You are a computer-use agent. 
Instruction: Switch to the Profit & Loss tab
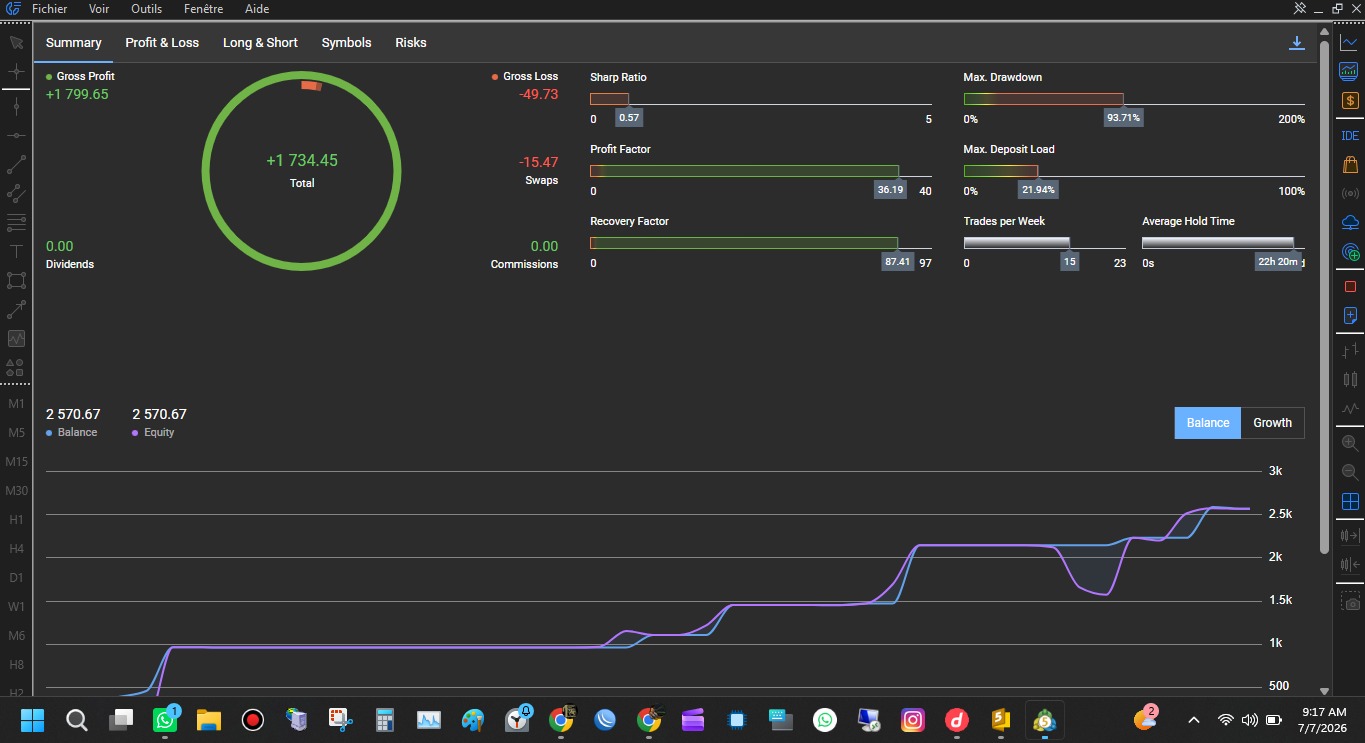coord(162,43)
